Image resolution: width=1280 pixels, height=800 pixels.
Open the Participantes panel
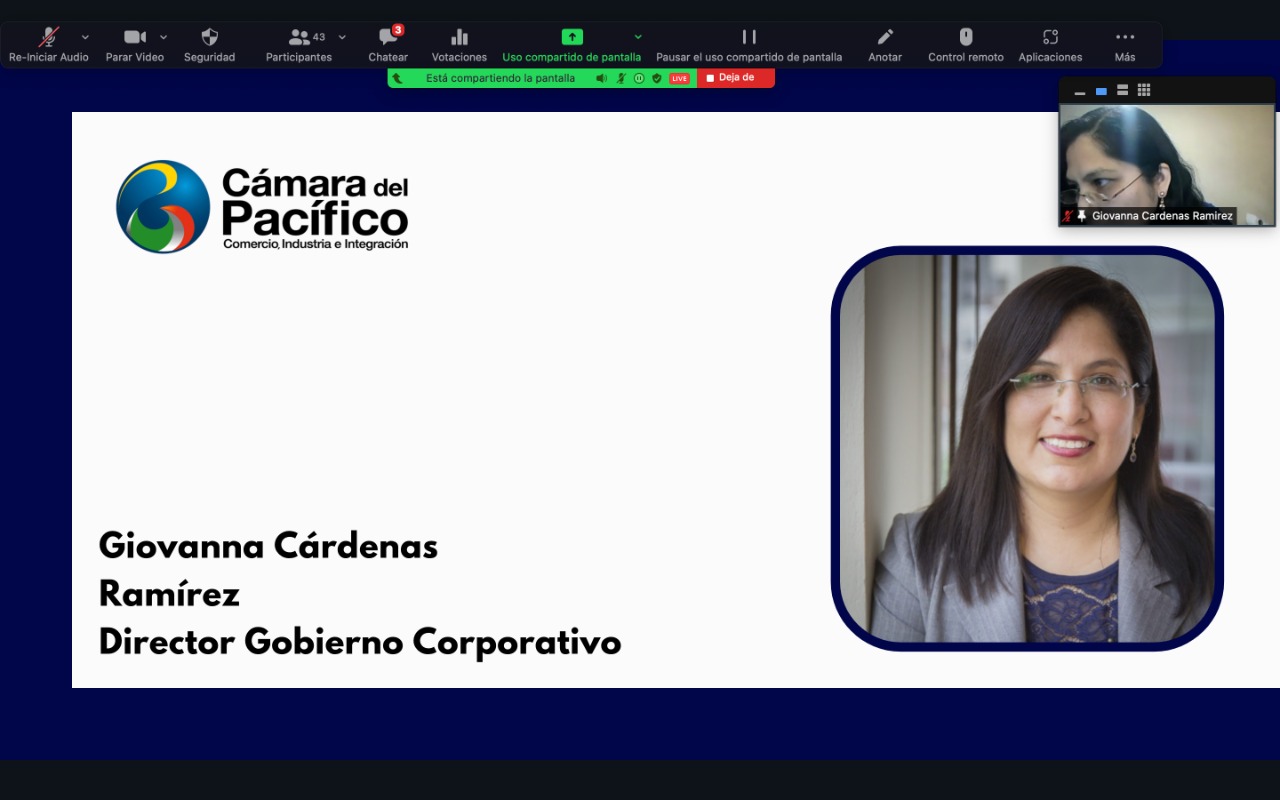pos(299,44)
